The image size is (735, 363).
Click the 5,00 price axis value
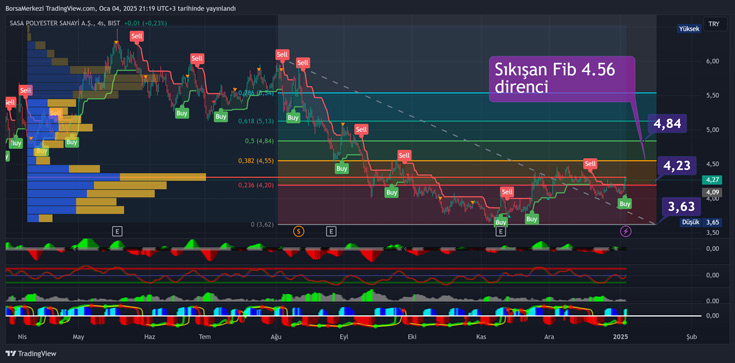tap(712, 129)
